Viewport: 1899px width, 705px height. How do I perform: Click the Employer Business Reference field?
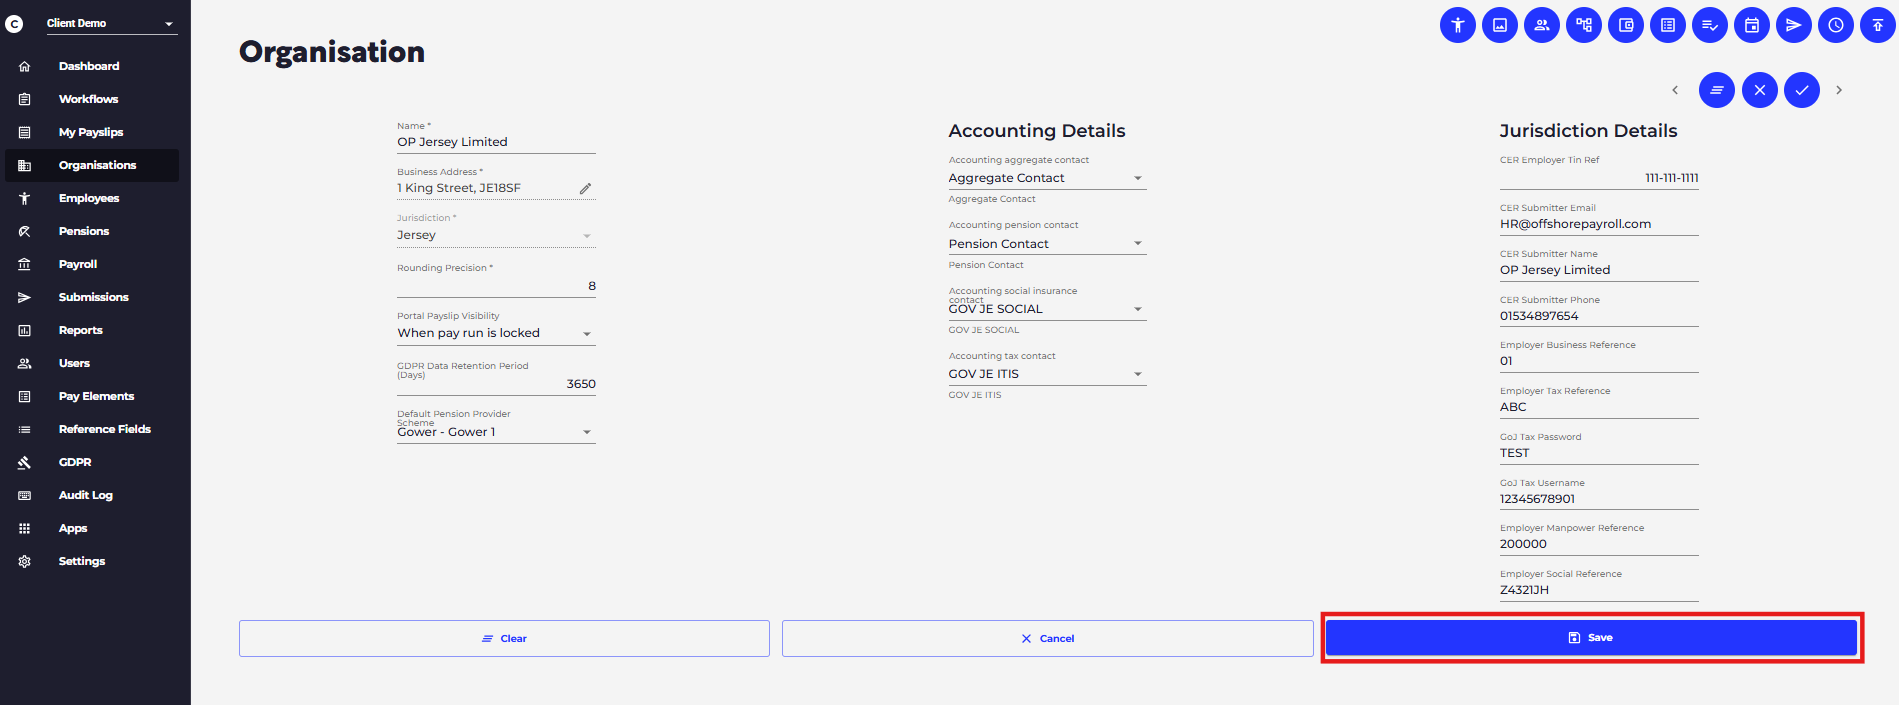tap(1599, 361)
